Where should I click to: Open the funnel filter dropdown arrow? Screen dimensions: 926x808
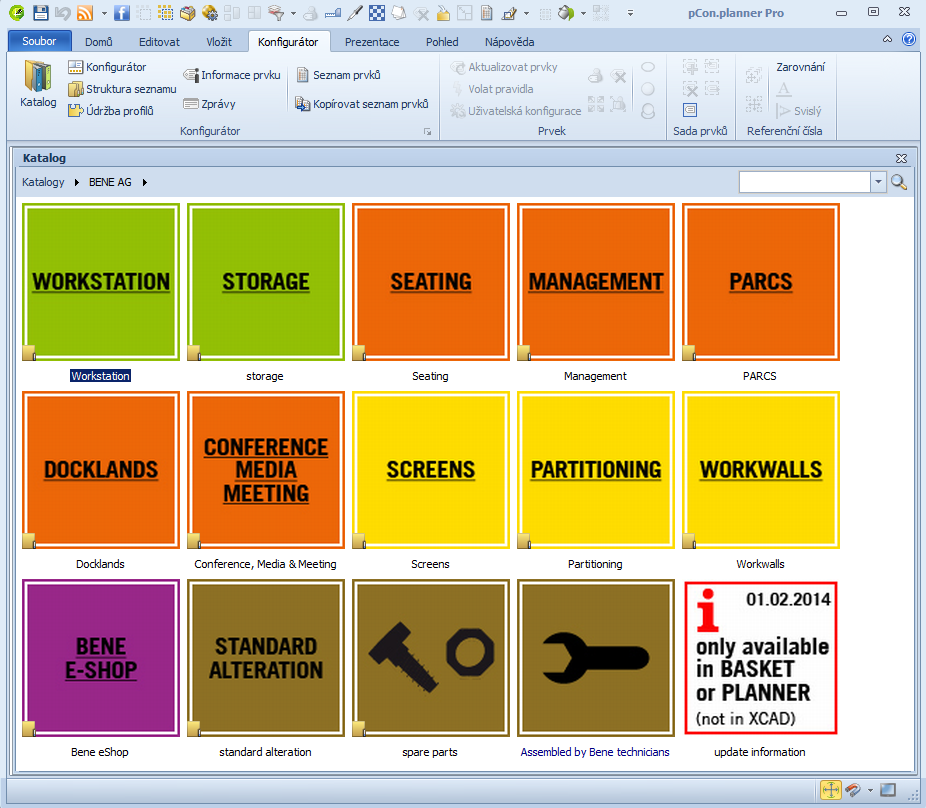point(293,13)
